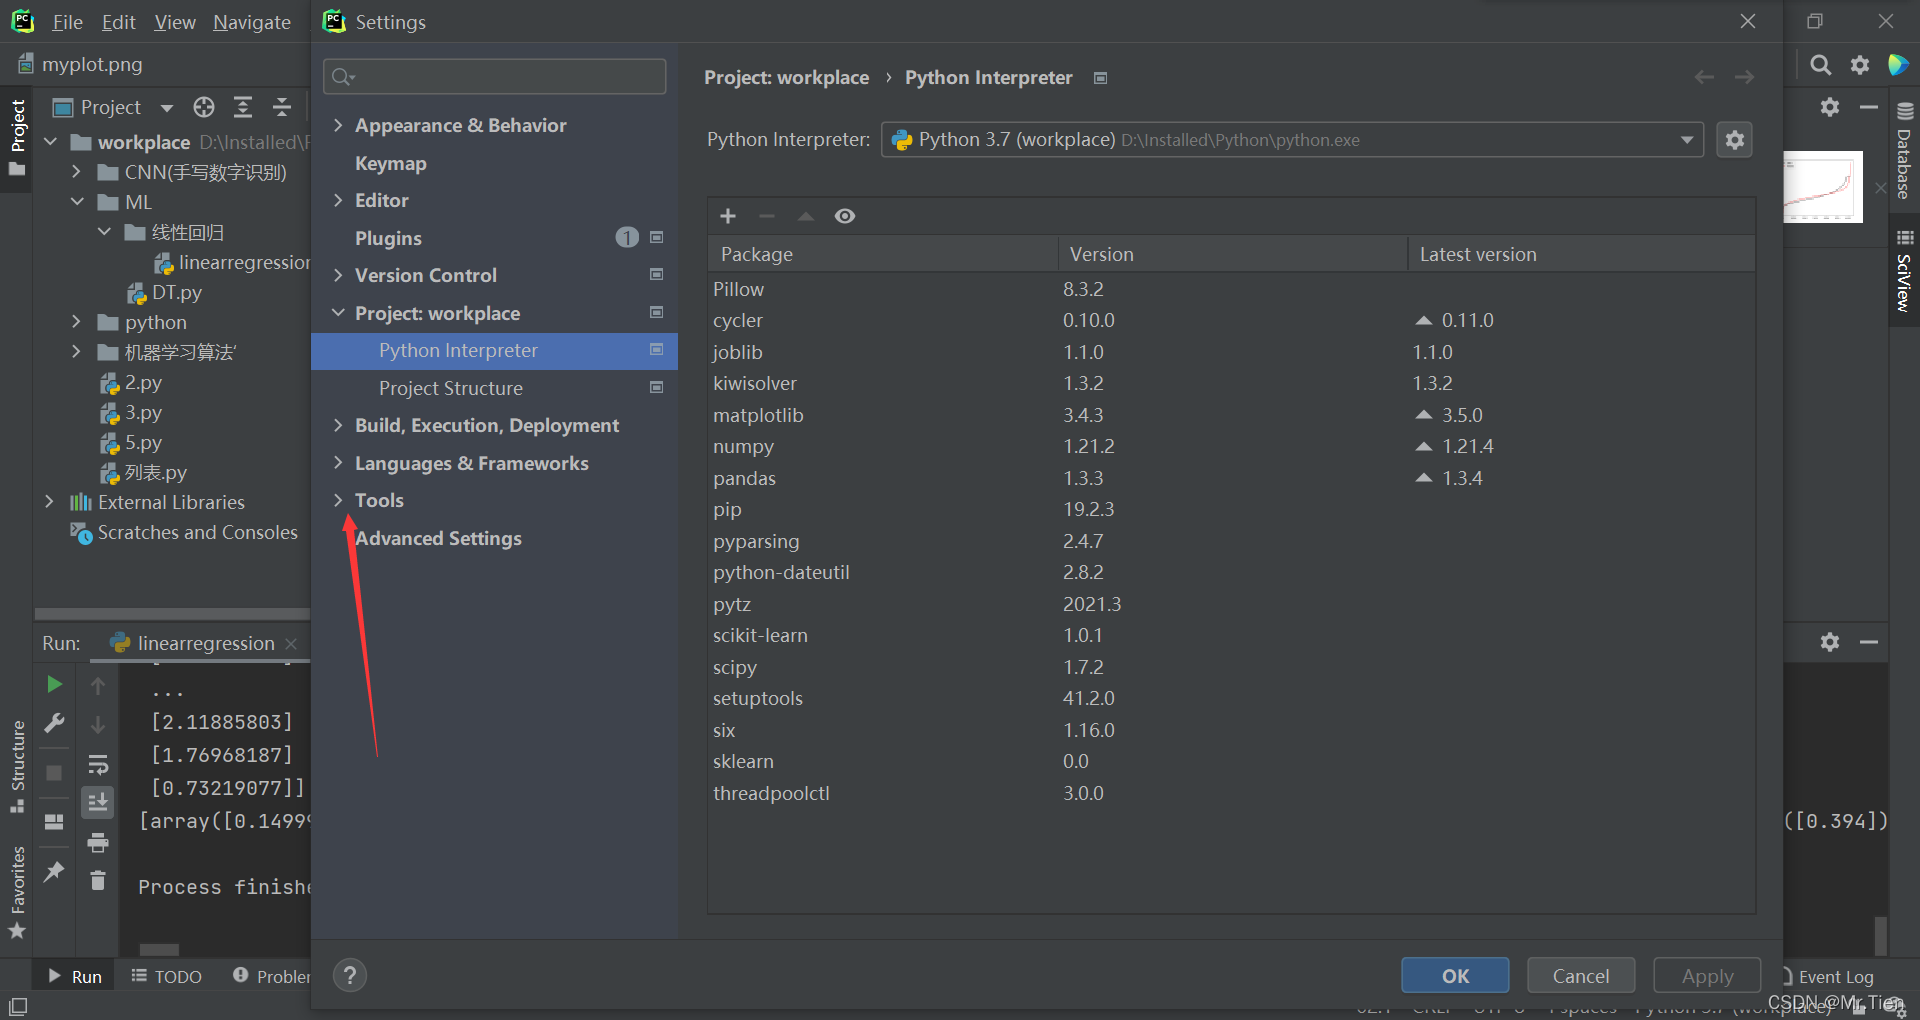1920x1020 pixels.
Task: Switch to TODO tool window tab
Action: pos(167,977)
